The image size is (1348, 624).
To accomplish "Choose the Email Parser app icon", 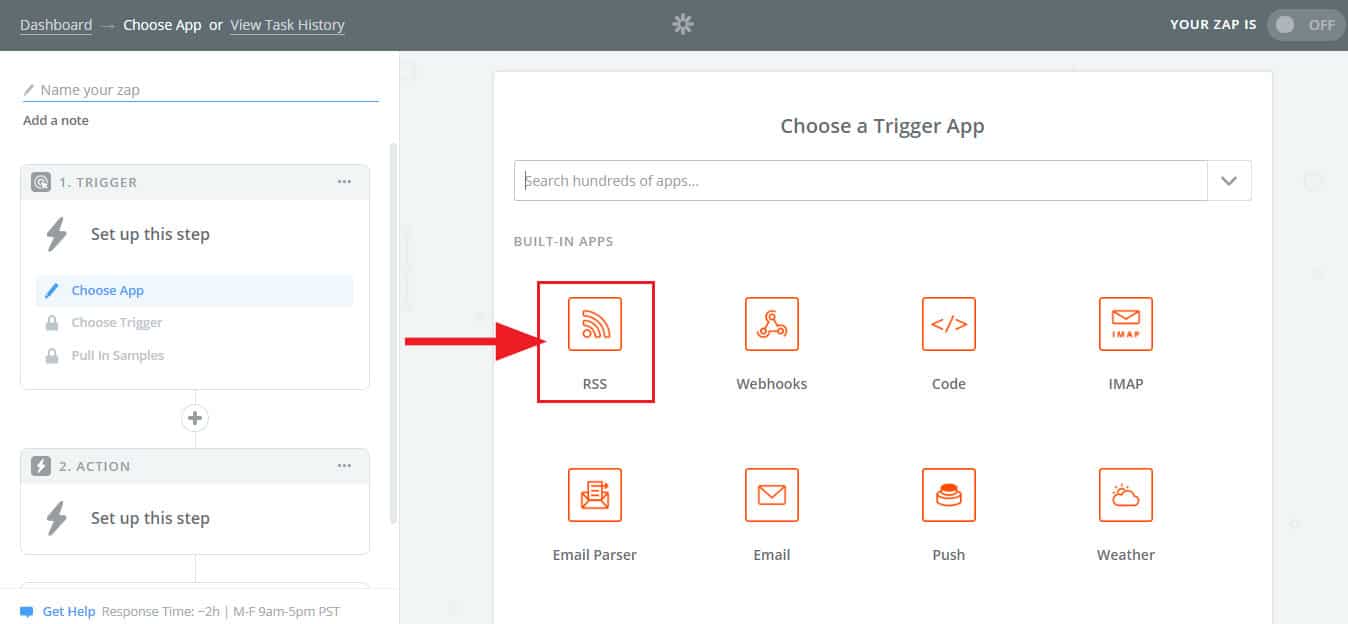I will pos(595,495).
